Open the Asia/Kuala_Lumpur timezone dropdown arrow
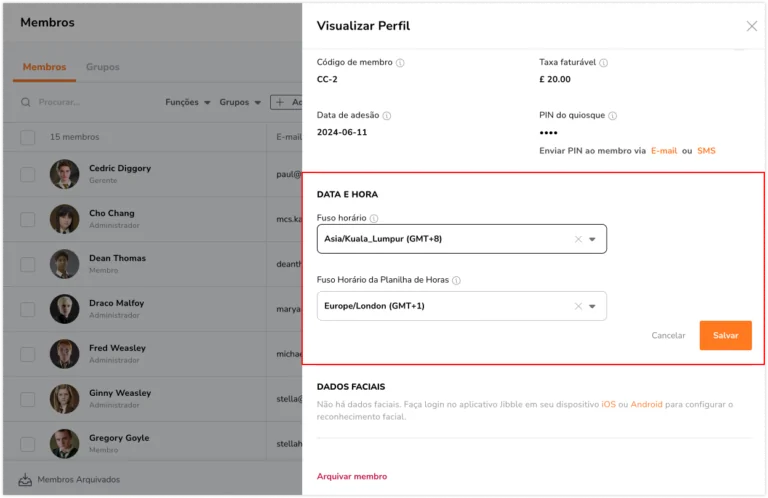768x498 pixels. [x=592, y=239]
